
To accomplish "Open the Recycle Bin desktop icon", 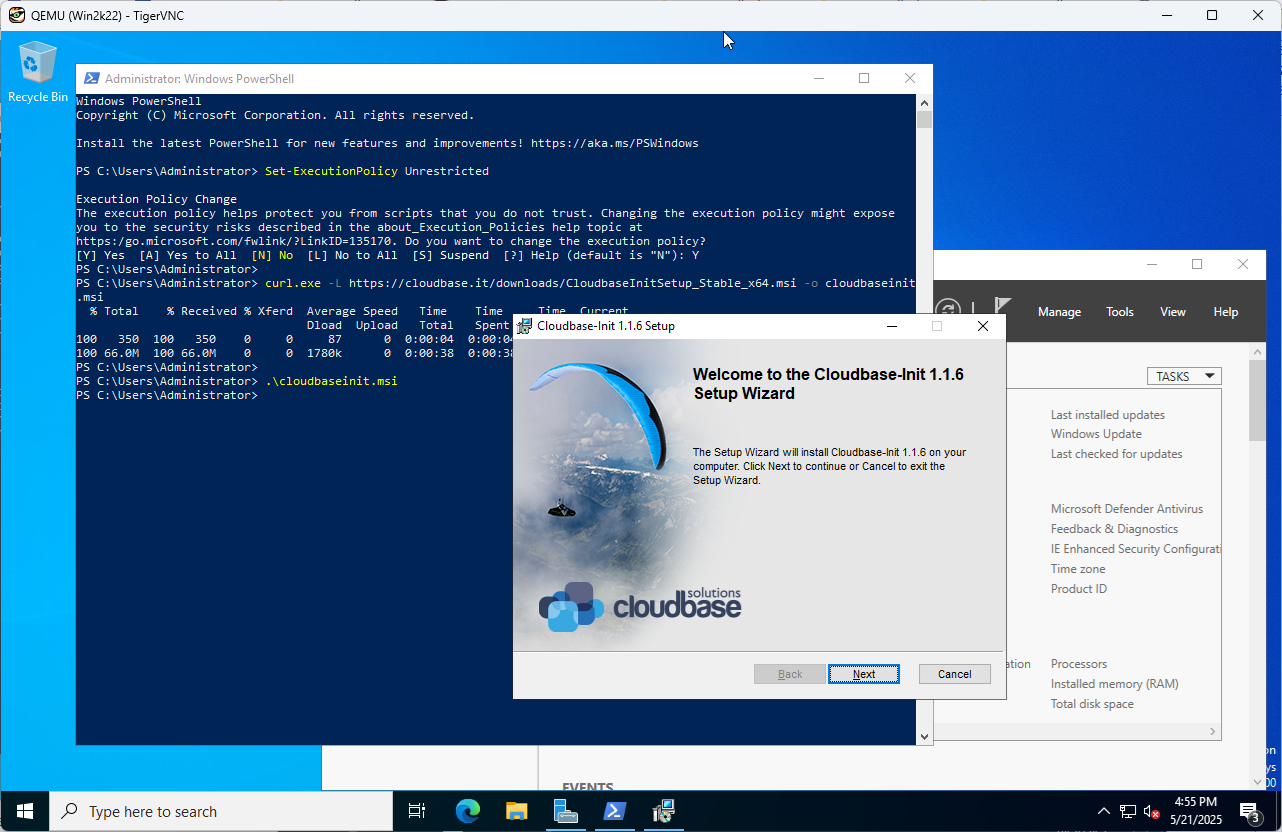I will tap(37, 72).
